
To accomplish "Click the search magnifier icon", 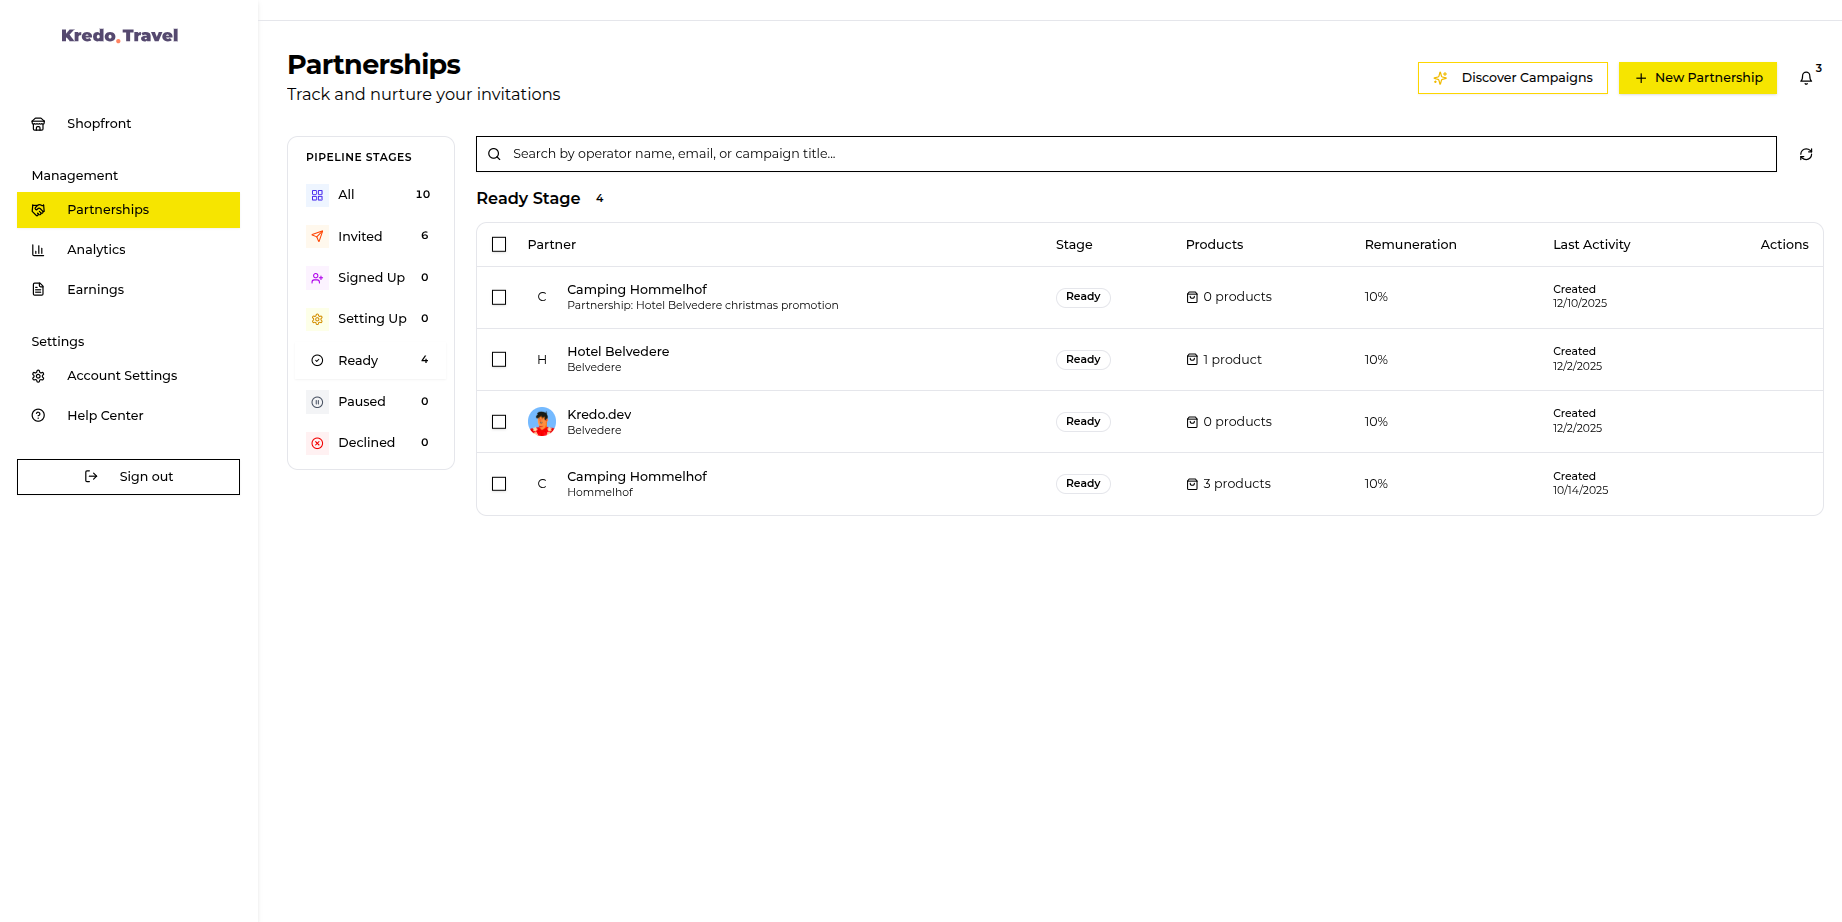I will (x=494, y=153).
